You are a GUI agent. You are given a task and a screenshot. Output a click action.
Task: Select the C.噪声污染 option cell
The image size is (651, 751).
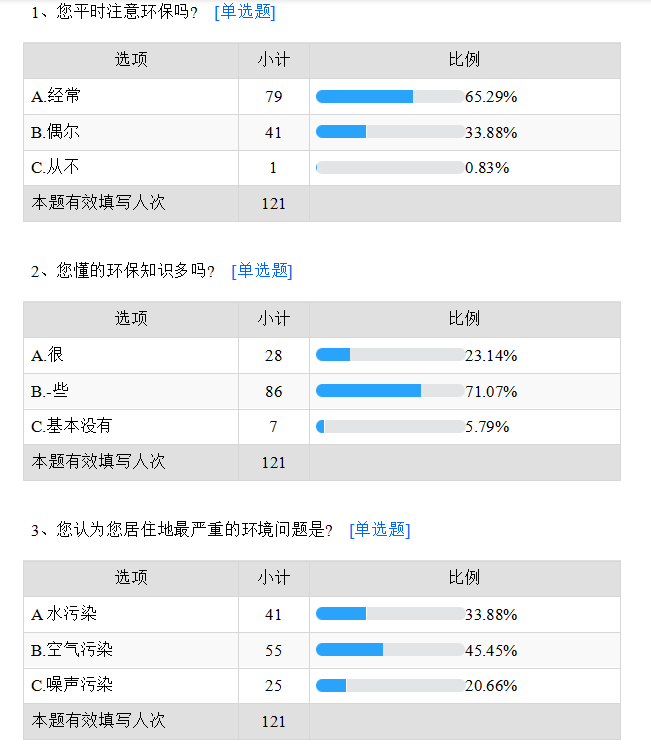[x=131, y=685]
